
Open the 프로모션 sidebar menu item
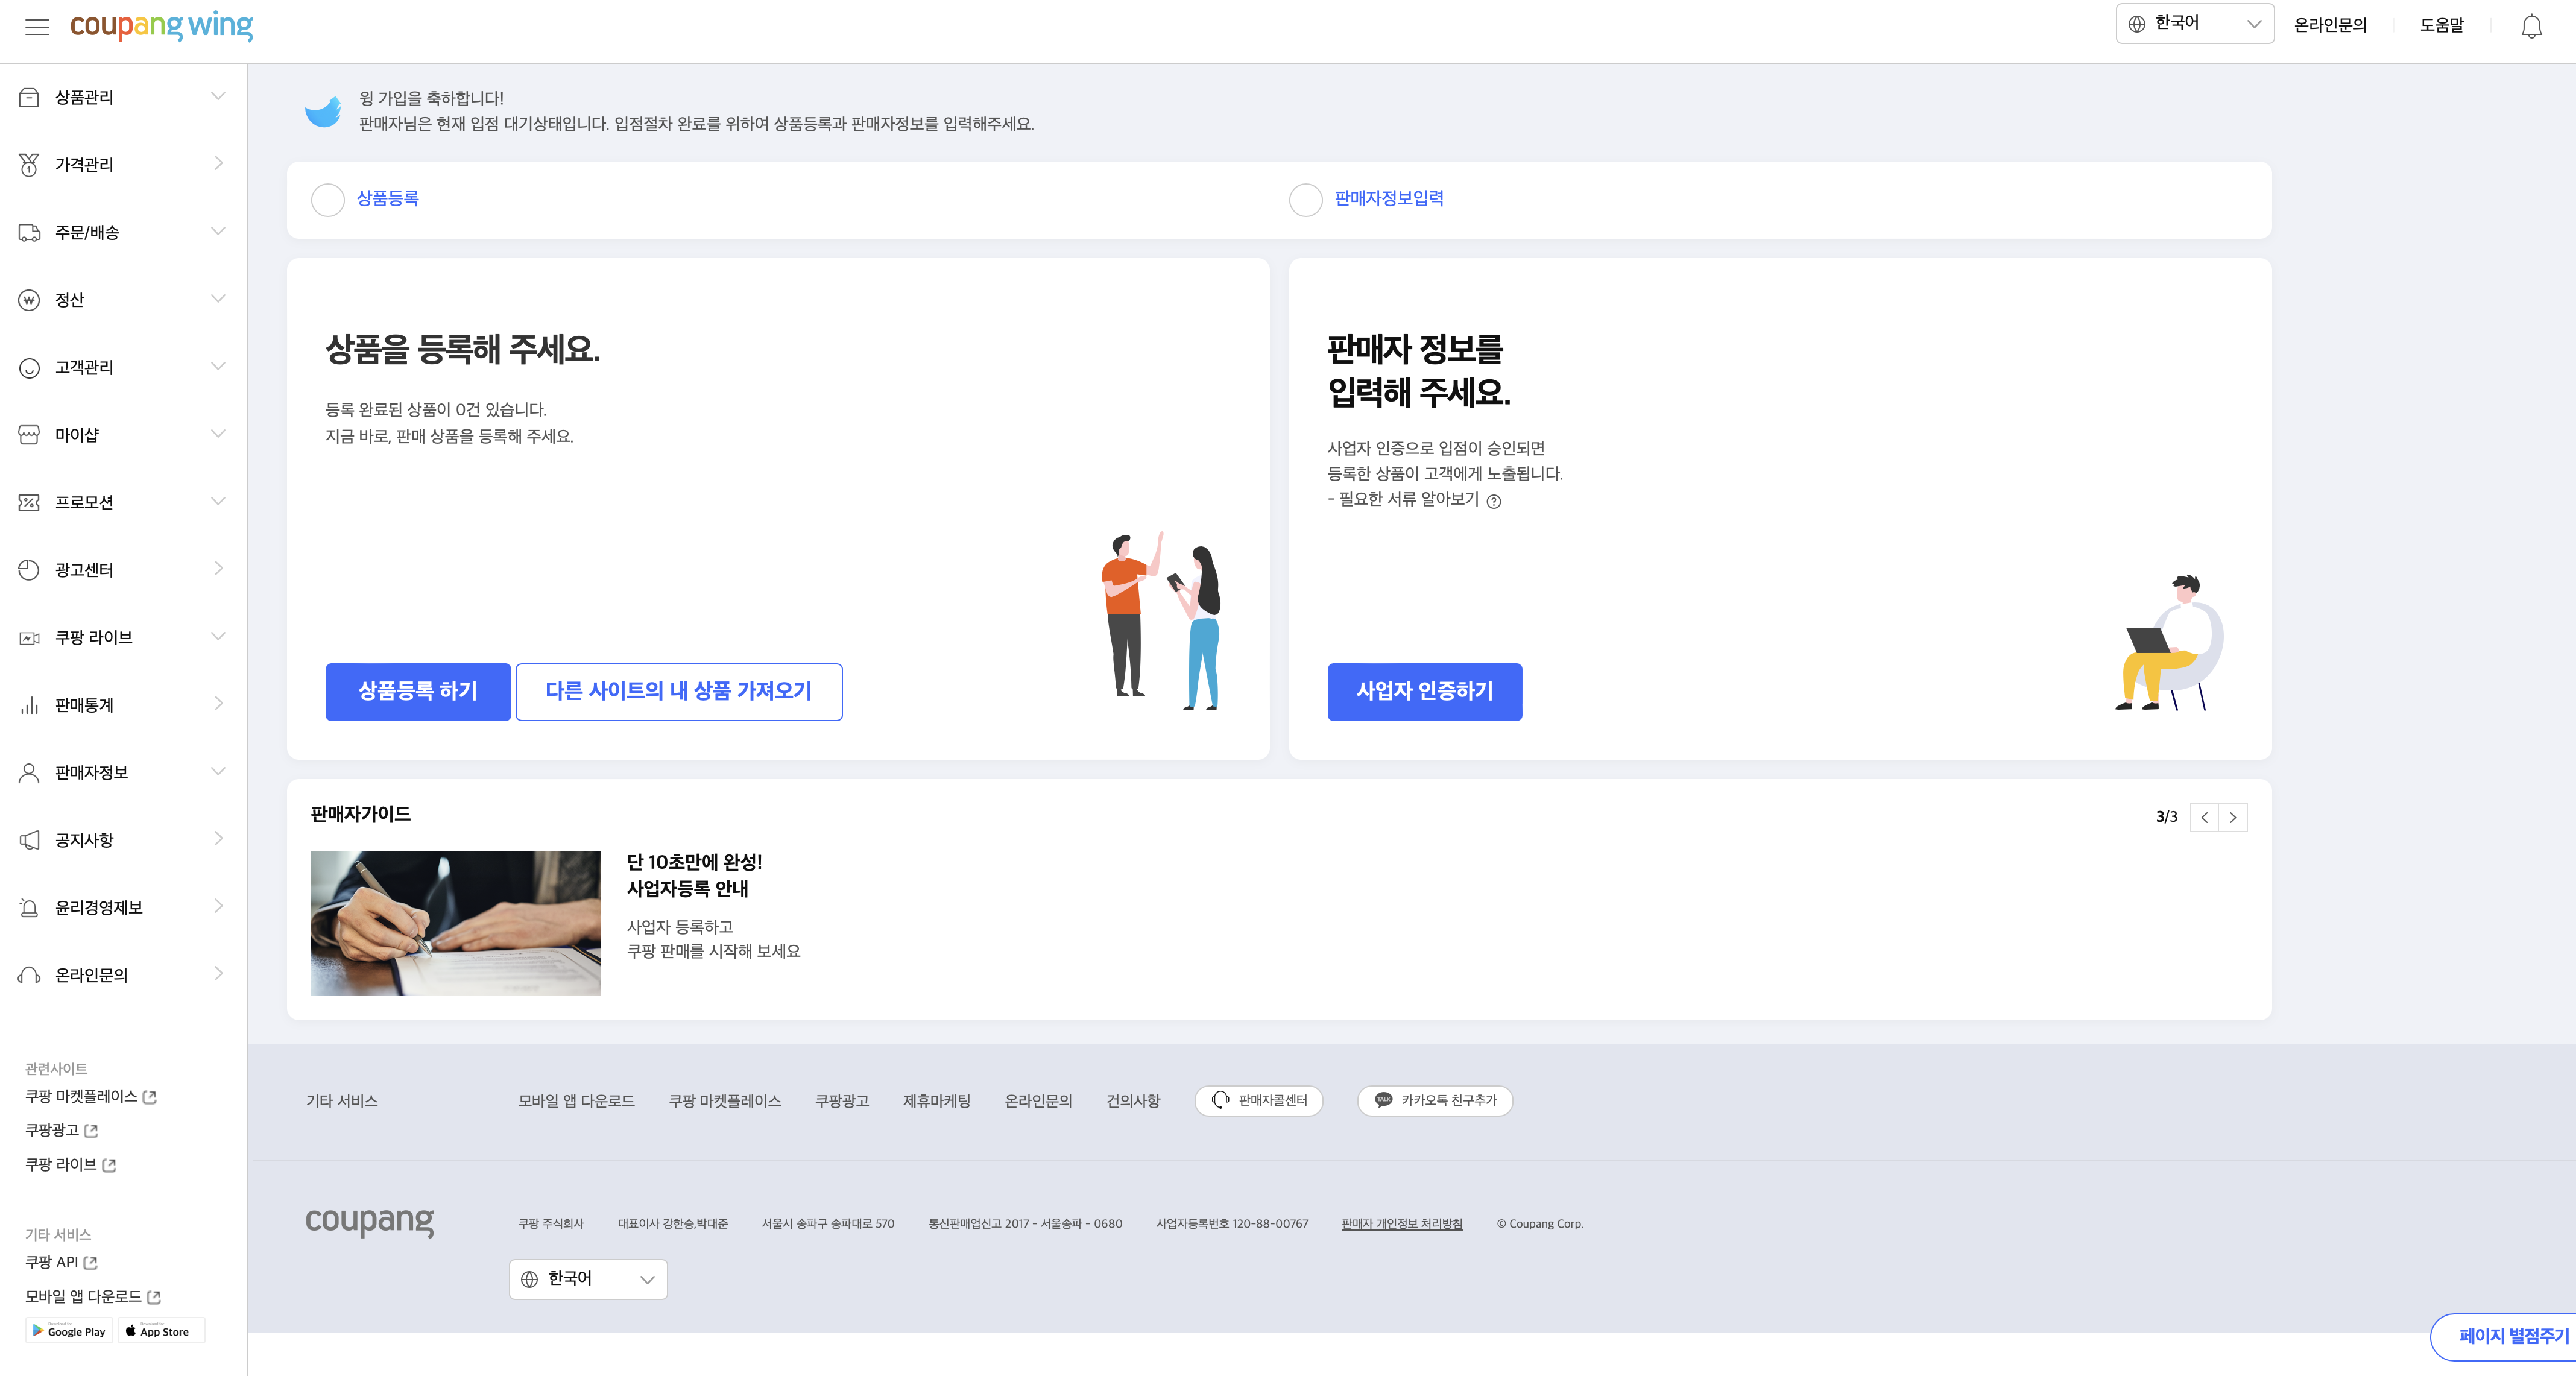pyautogui.click(x=84, y=502)
